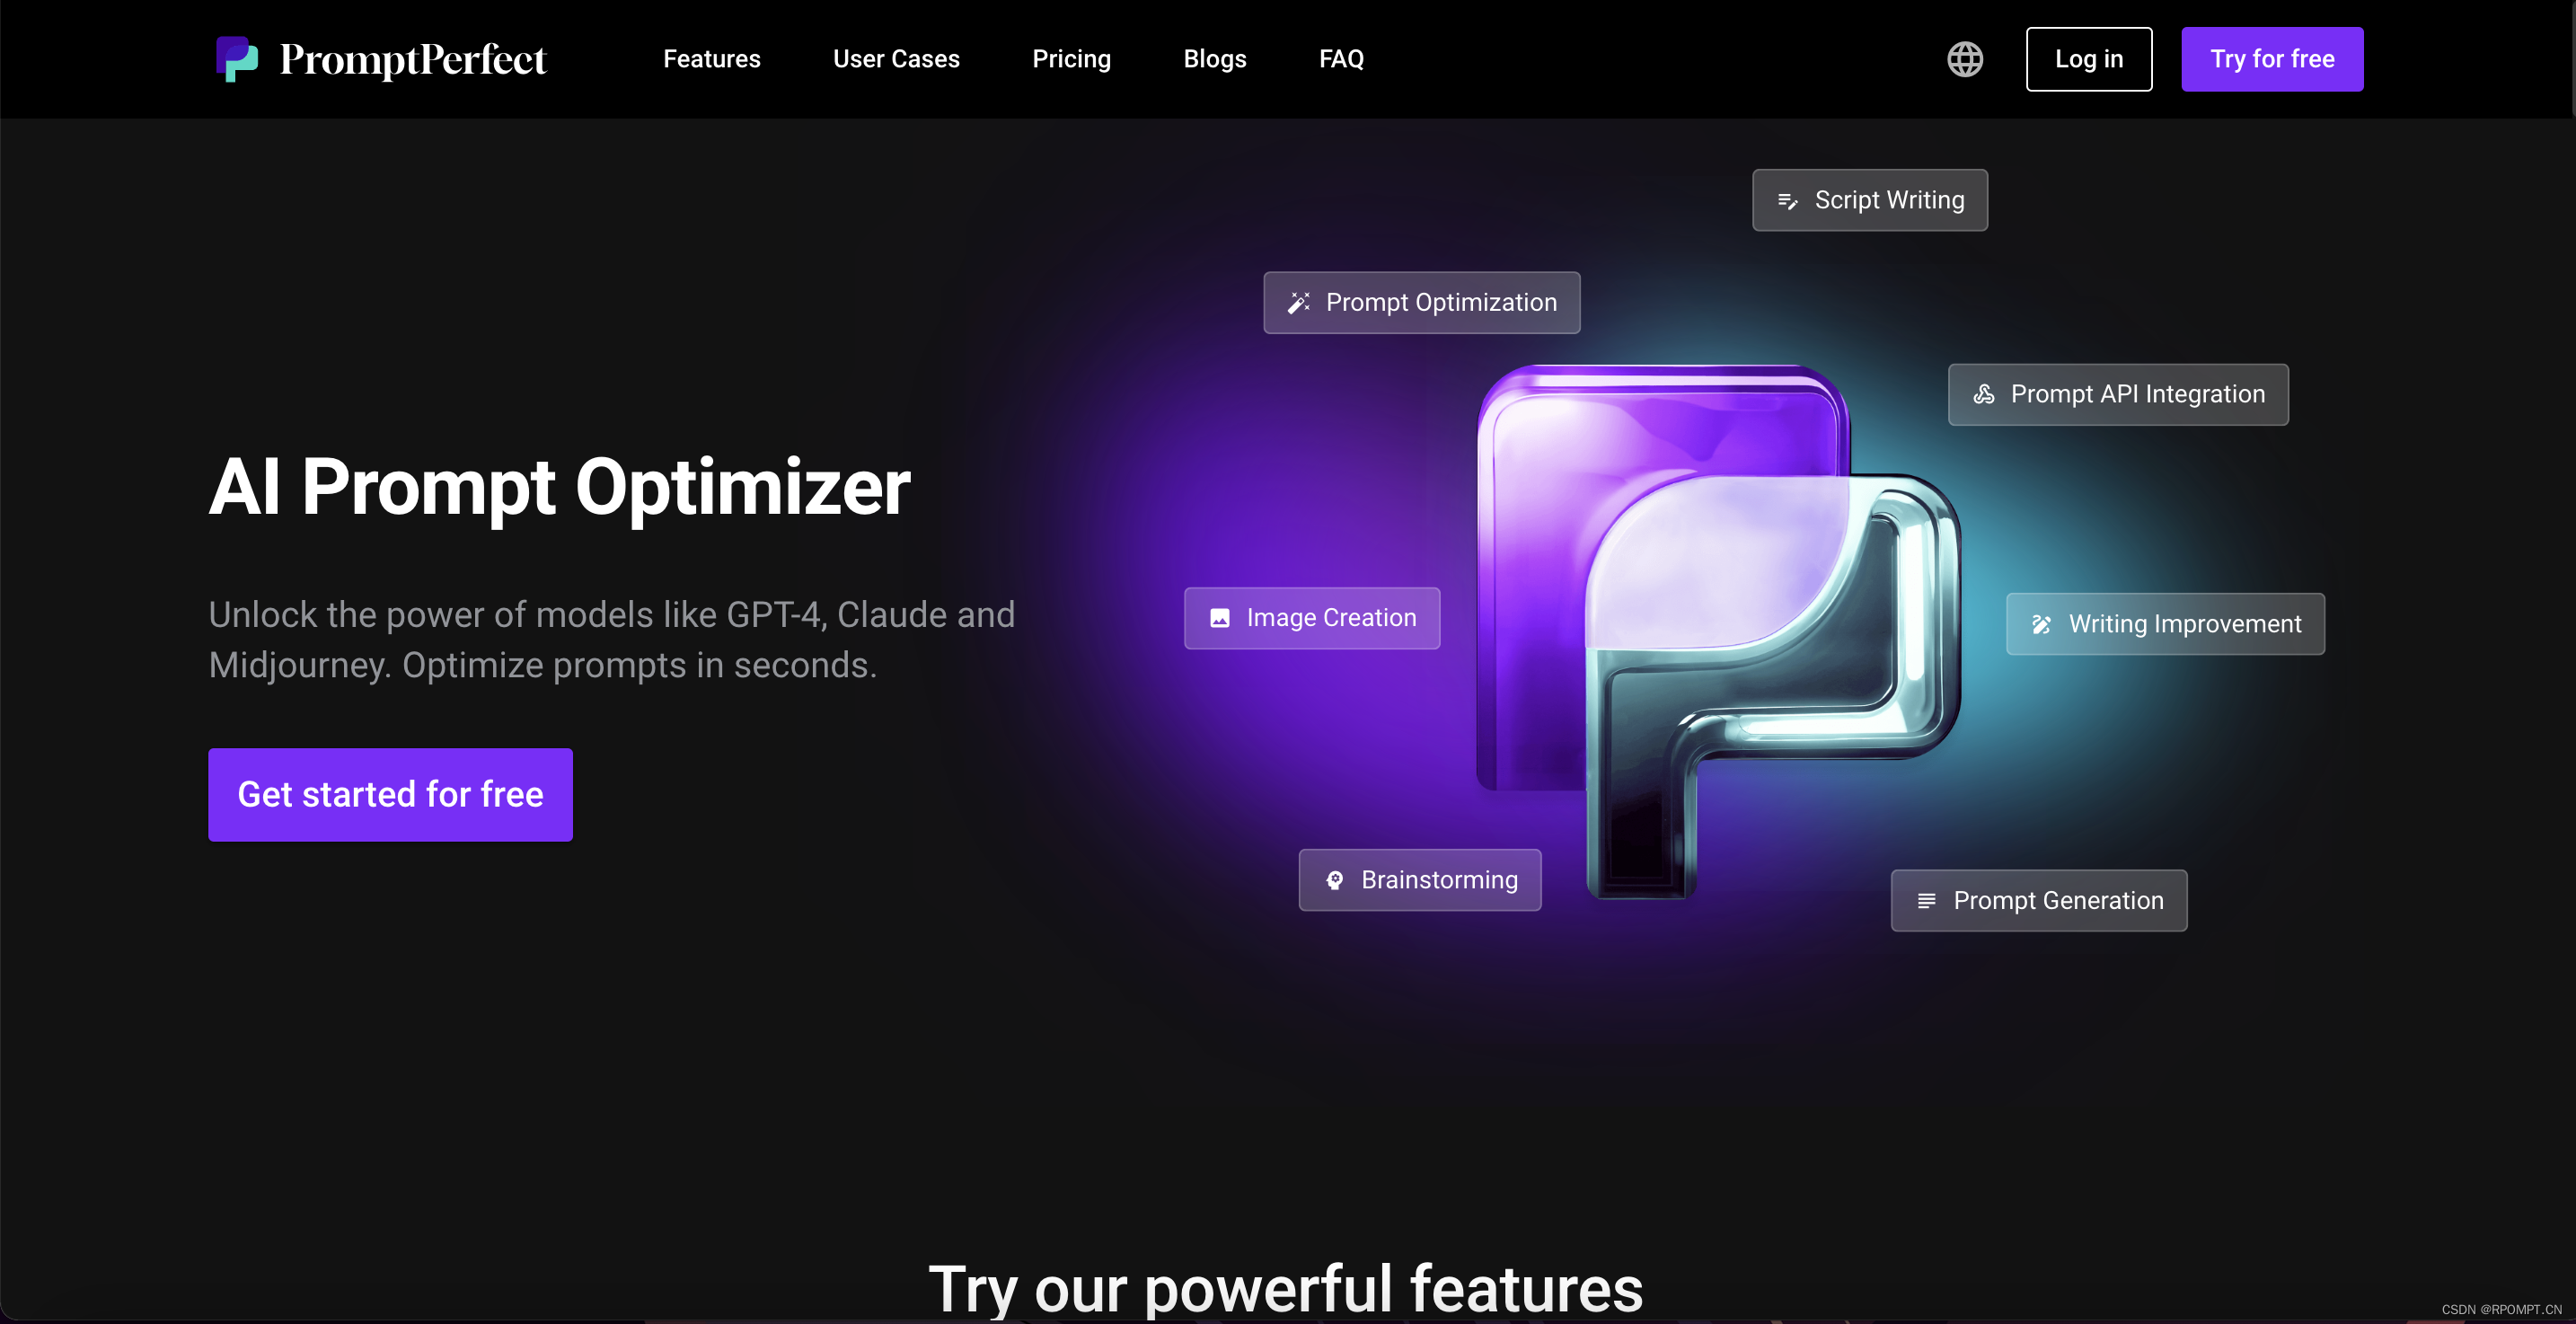Screen dimensions: 2576x1324
Task: Open the Features navigation menu
Action: (x=710, y=57)
